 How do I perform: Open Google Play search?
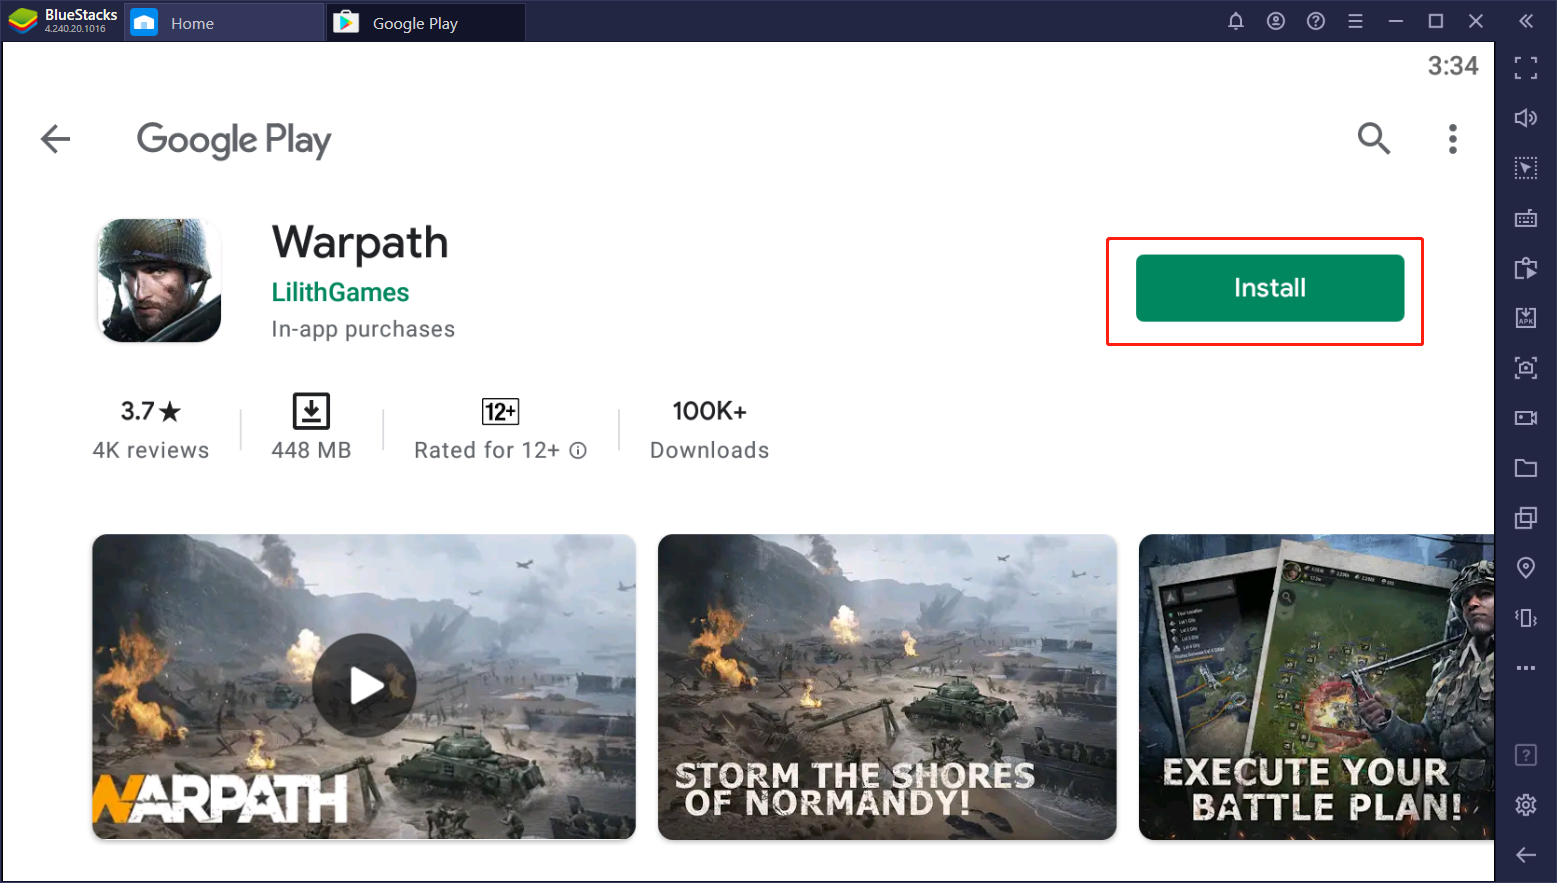1374,138
